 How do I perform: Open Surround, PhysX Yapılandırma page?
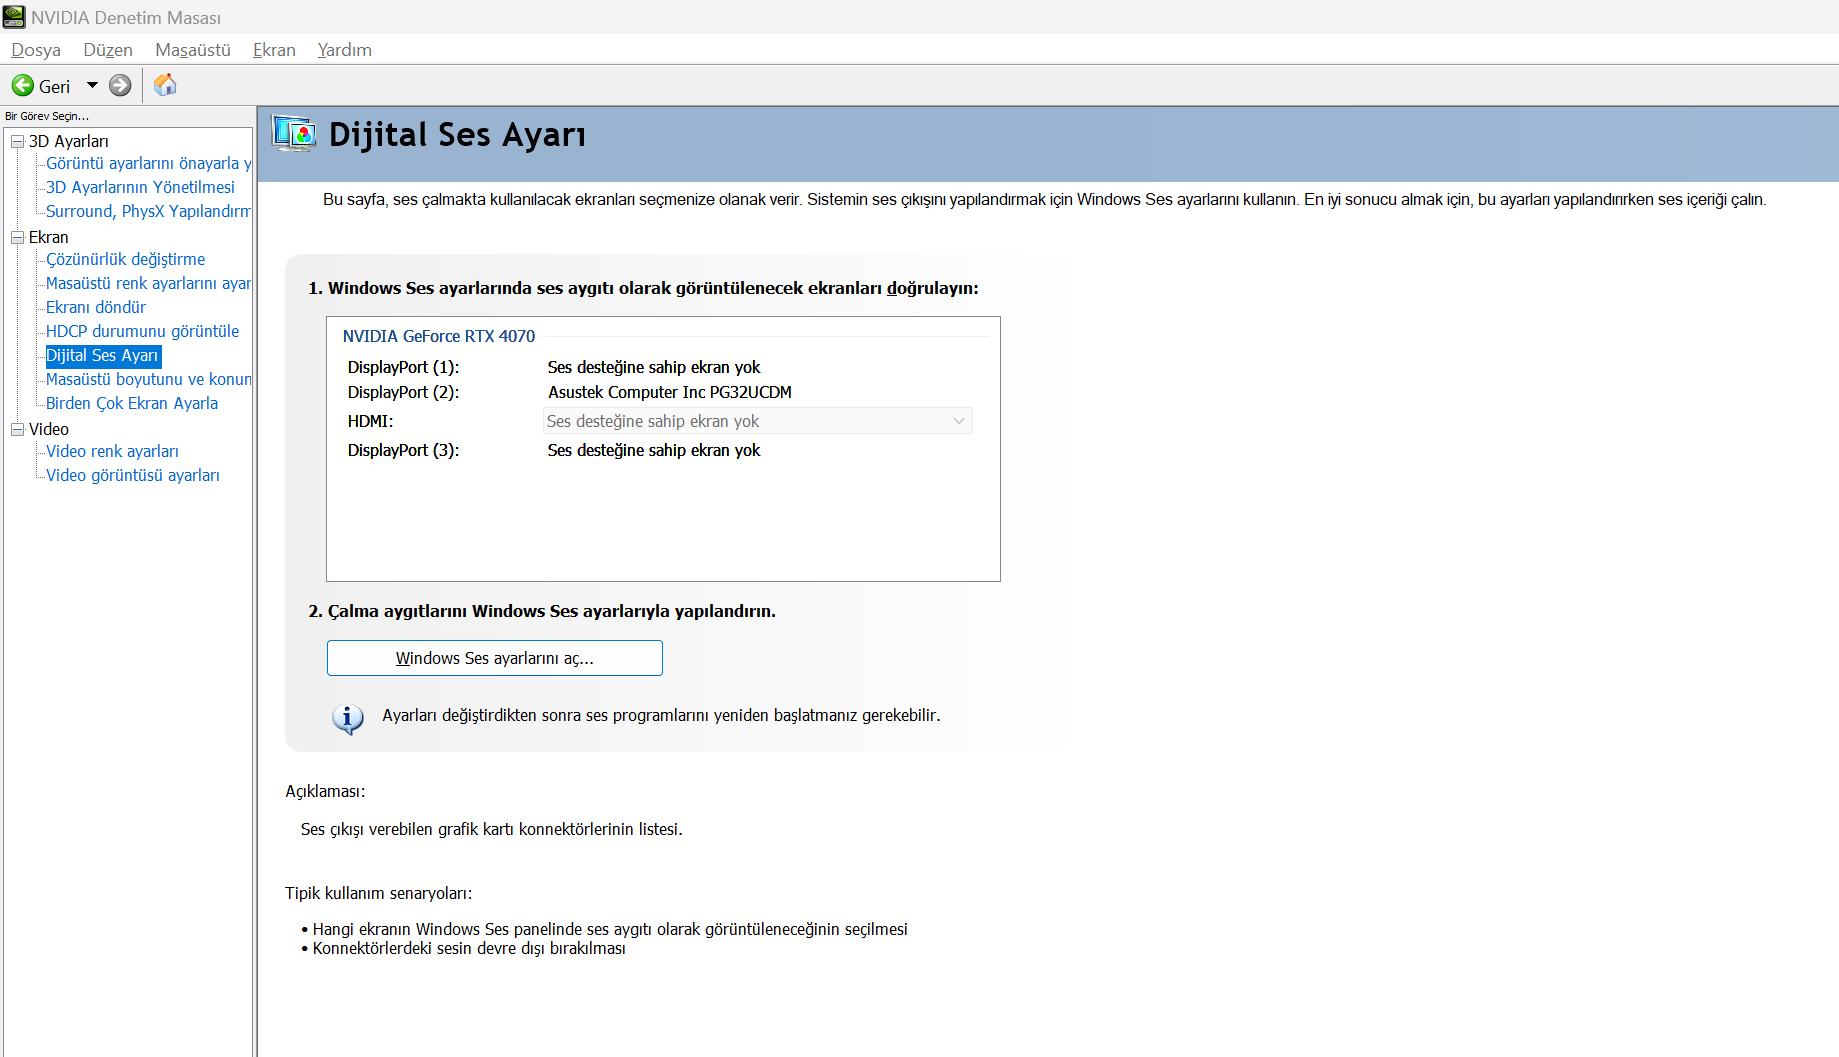click(x=148, y=211)
